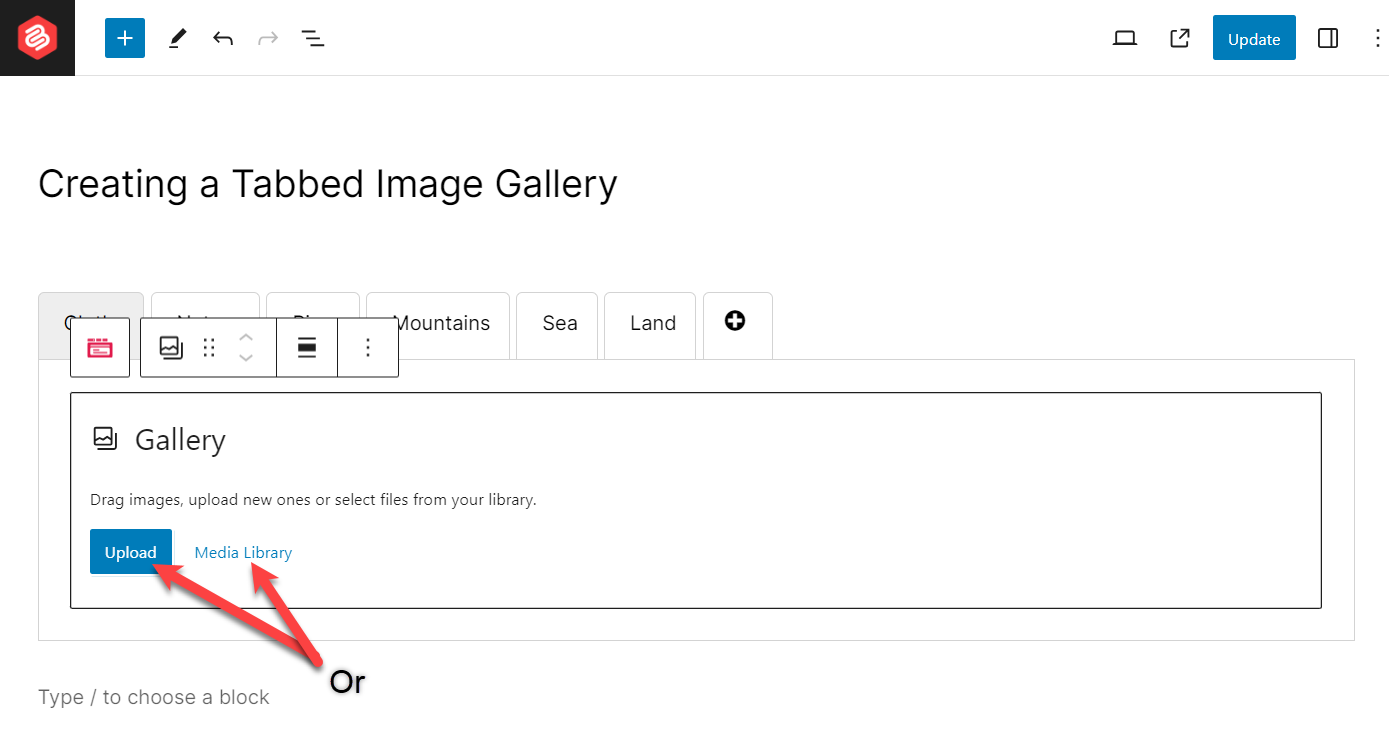Open the editor Options menu at top right
Viewport: 1389px width, 747px height.
coord(1377,37)
